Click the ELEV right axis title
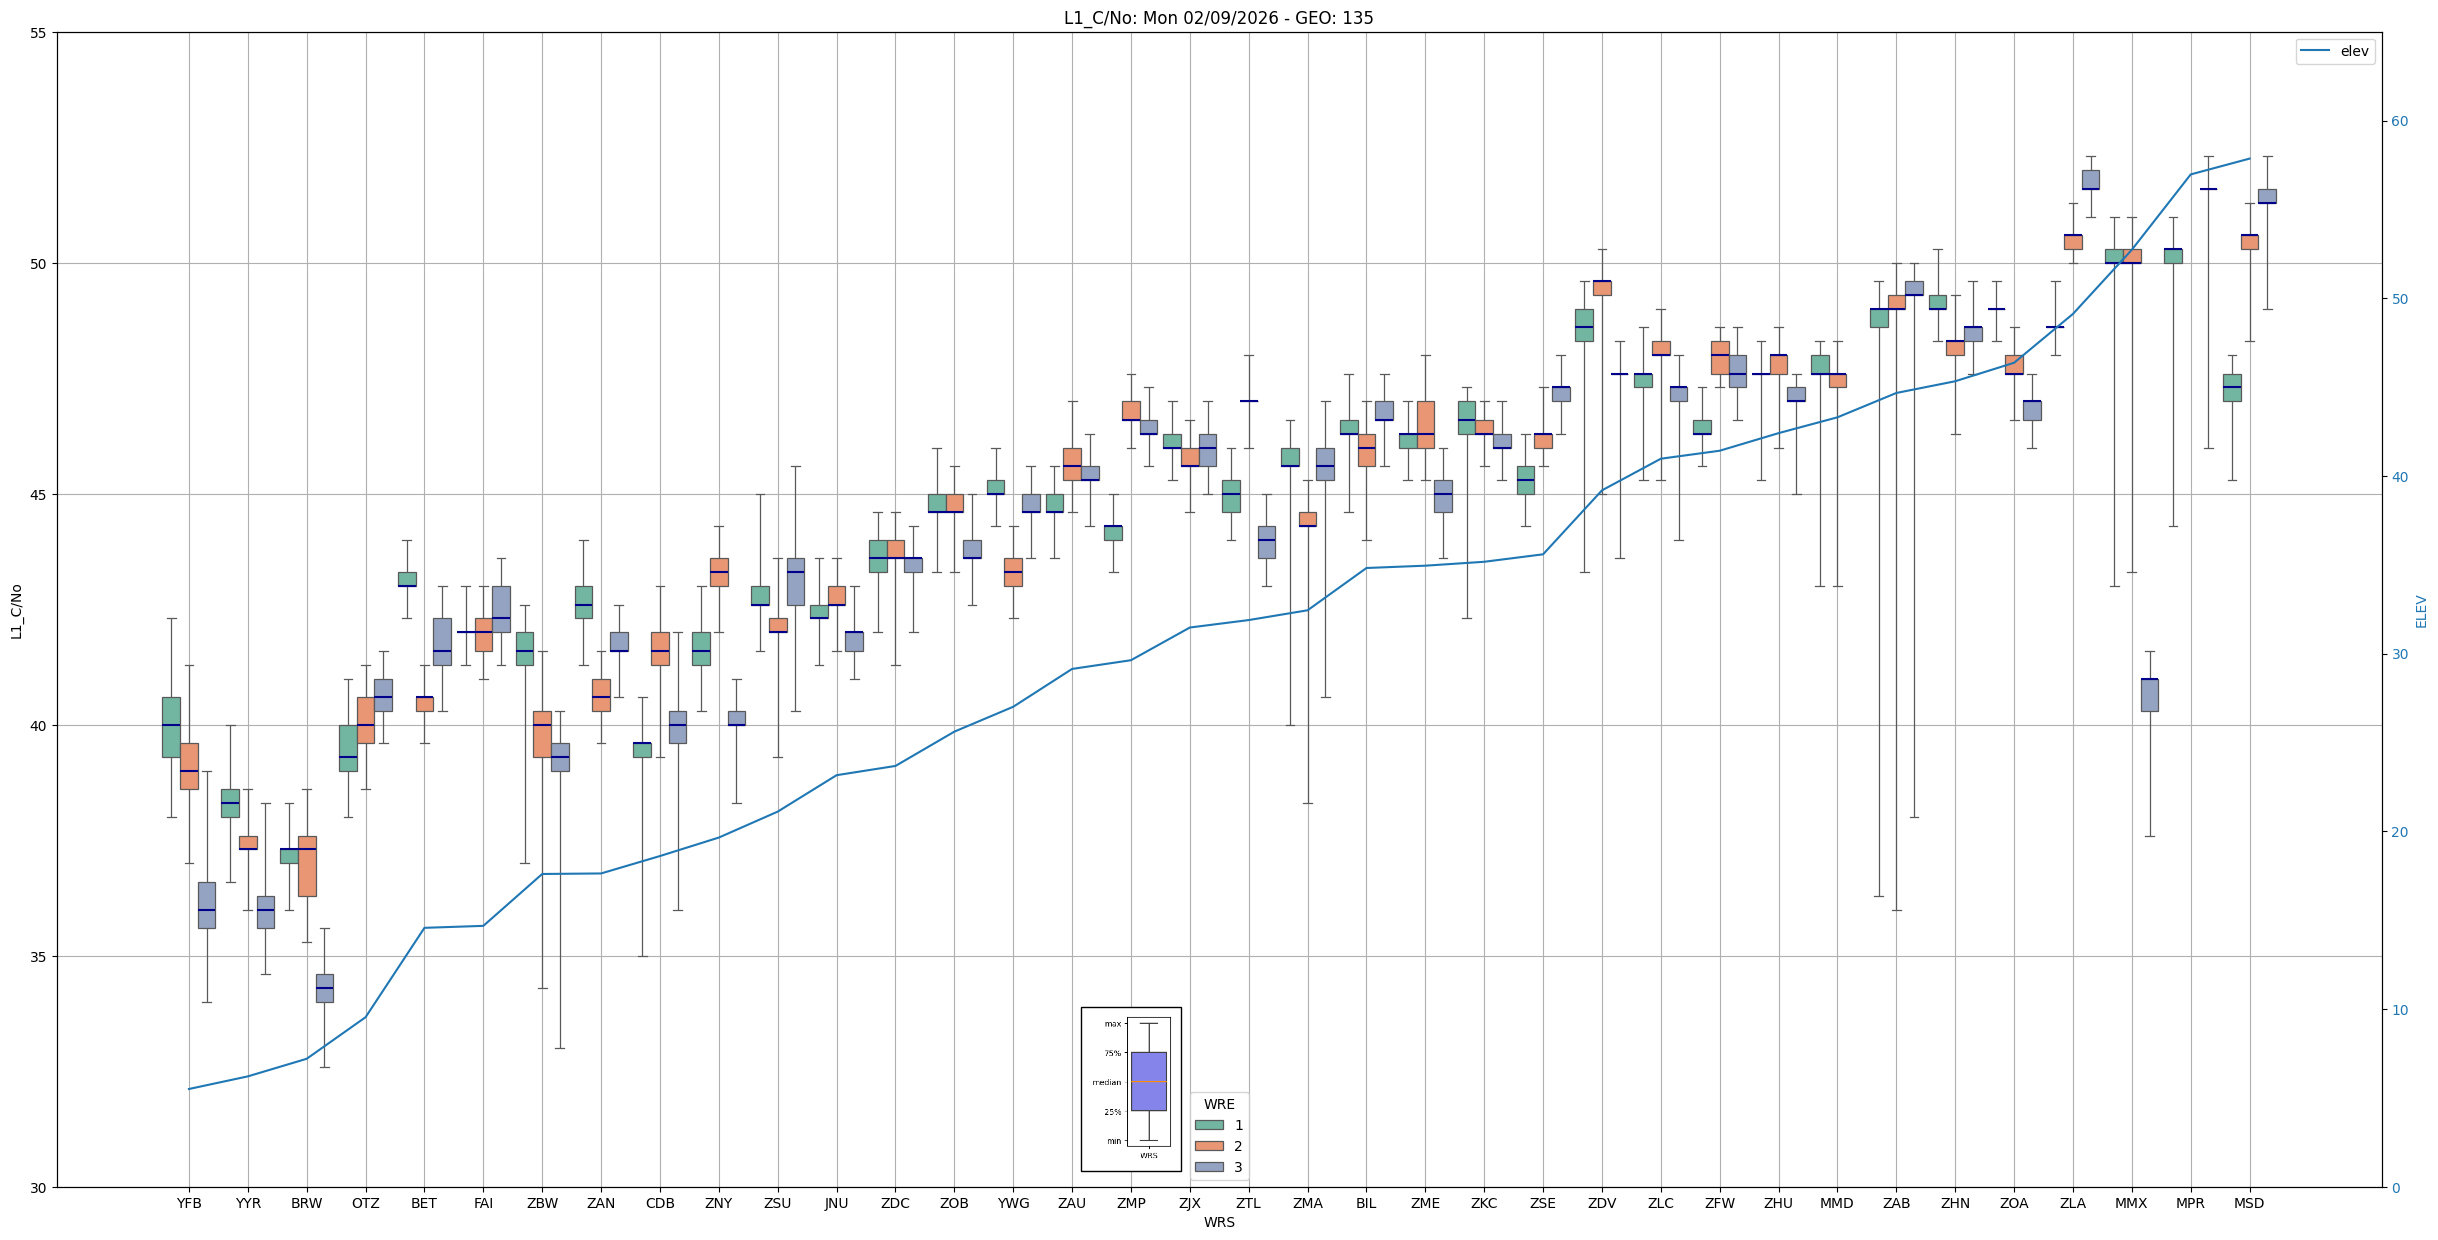Viewport: 2438px width, 1240px height. click(2421, 611)
